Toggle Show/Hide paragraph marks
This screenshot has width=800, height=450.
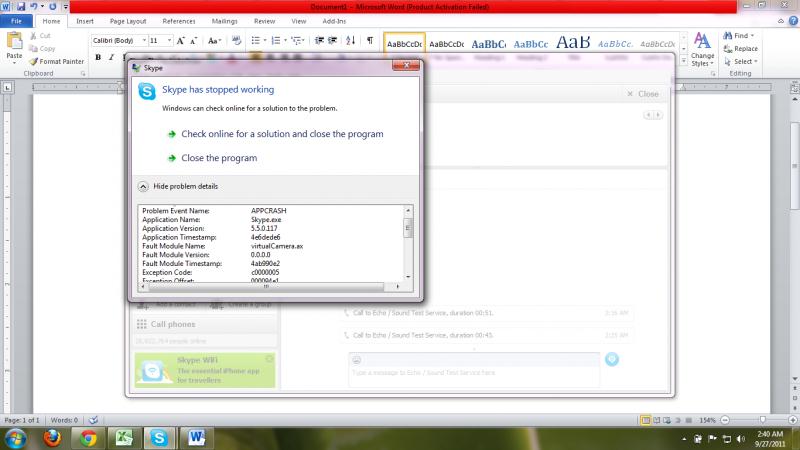point(370,41)
